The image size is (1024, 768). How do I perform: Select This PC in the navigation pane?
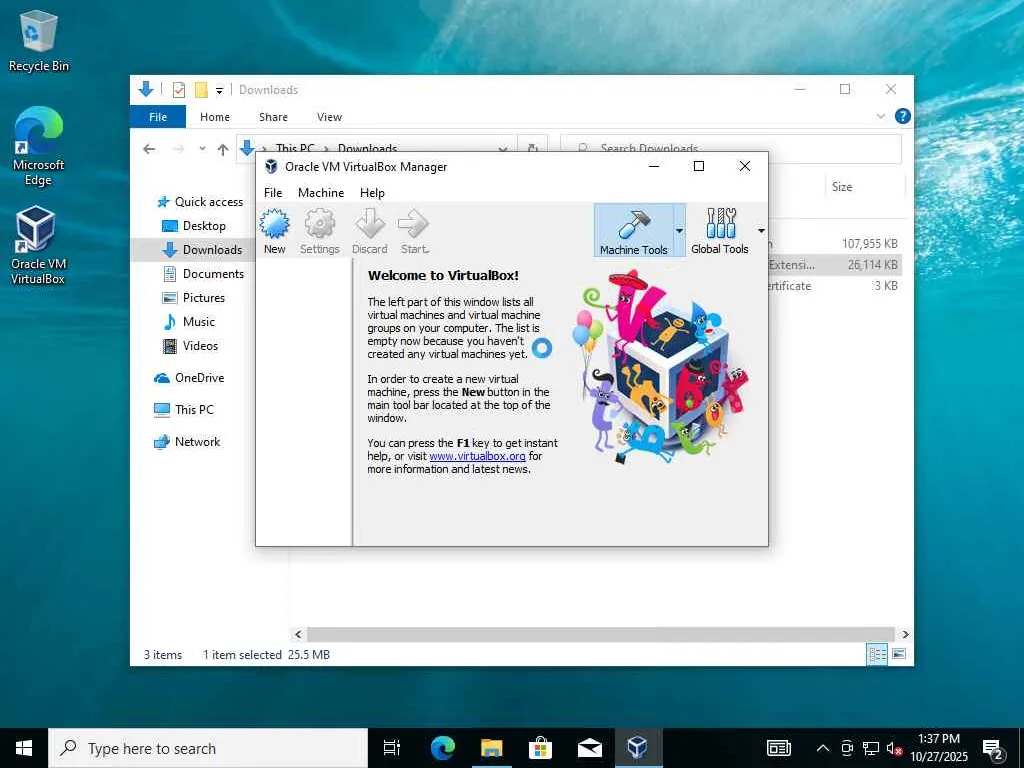[184, 410]
